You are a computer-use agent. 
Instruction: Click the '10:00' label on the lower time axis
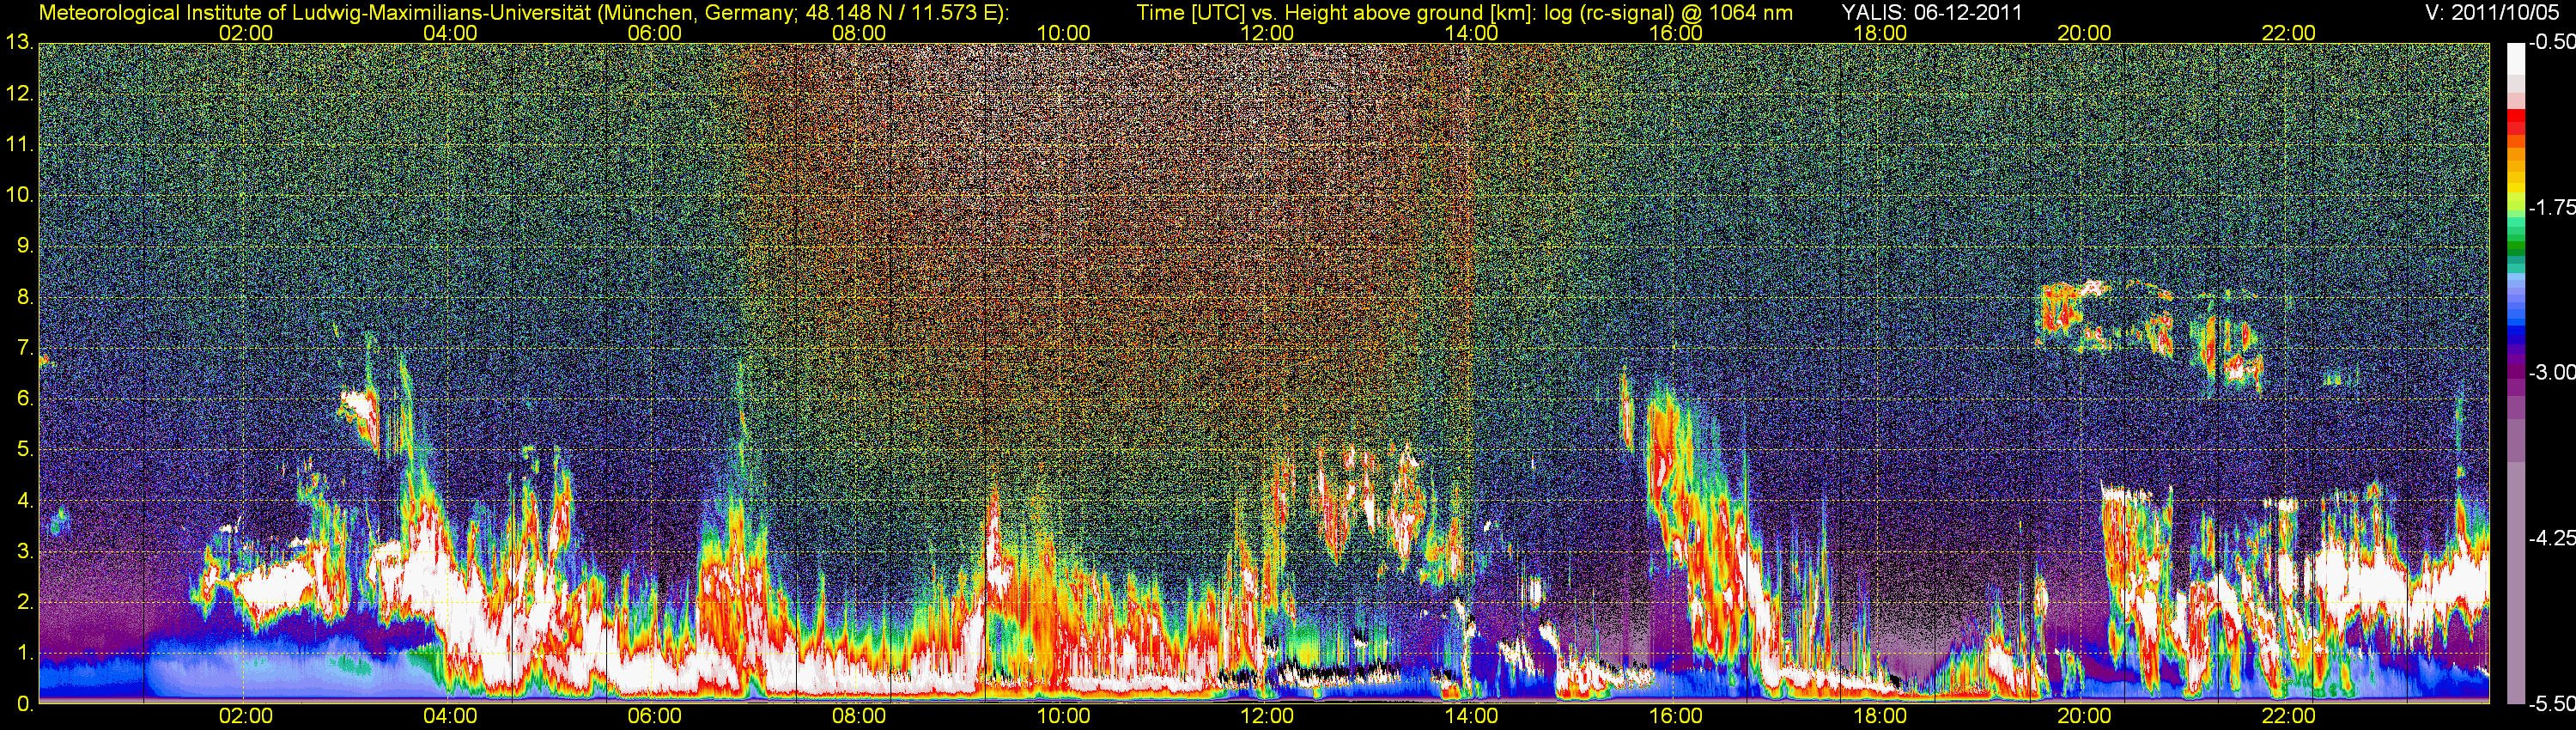coord(1063,716)
